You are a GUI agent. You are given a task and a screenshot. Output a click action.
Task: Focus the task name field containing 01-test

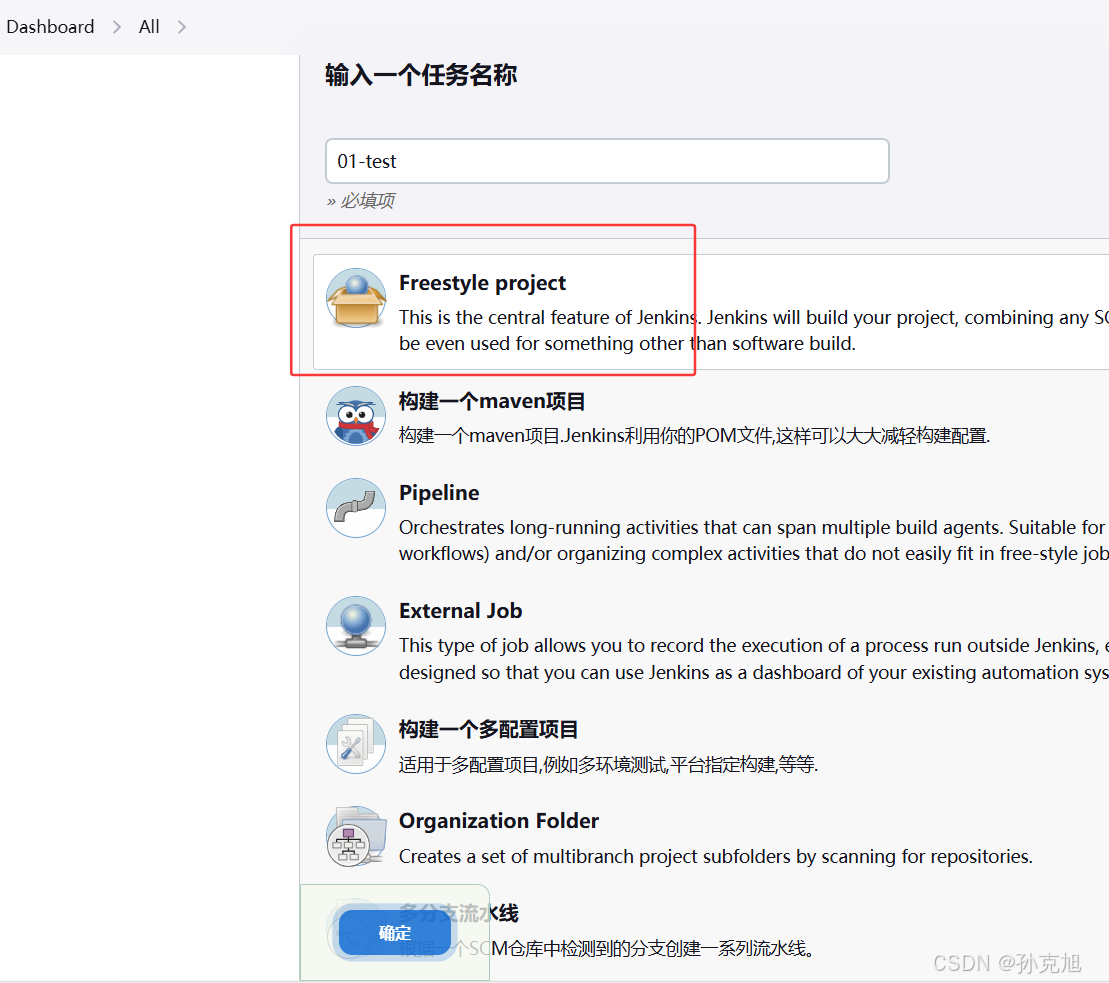(x=607, y=161)
